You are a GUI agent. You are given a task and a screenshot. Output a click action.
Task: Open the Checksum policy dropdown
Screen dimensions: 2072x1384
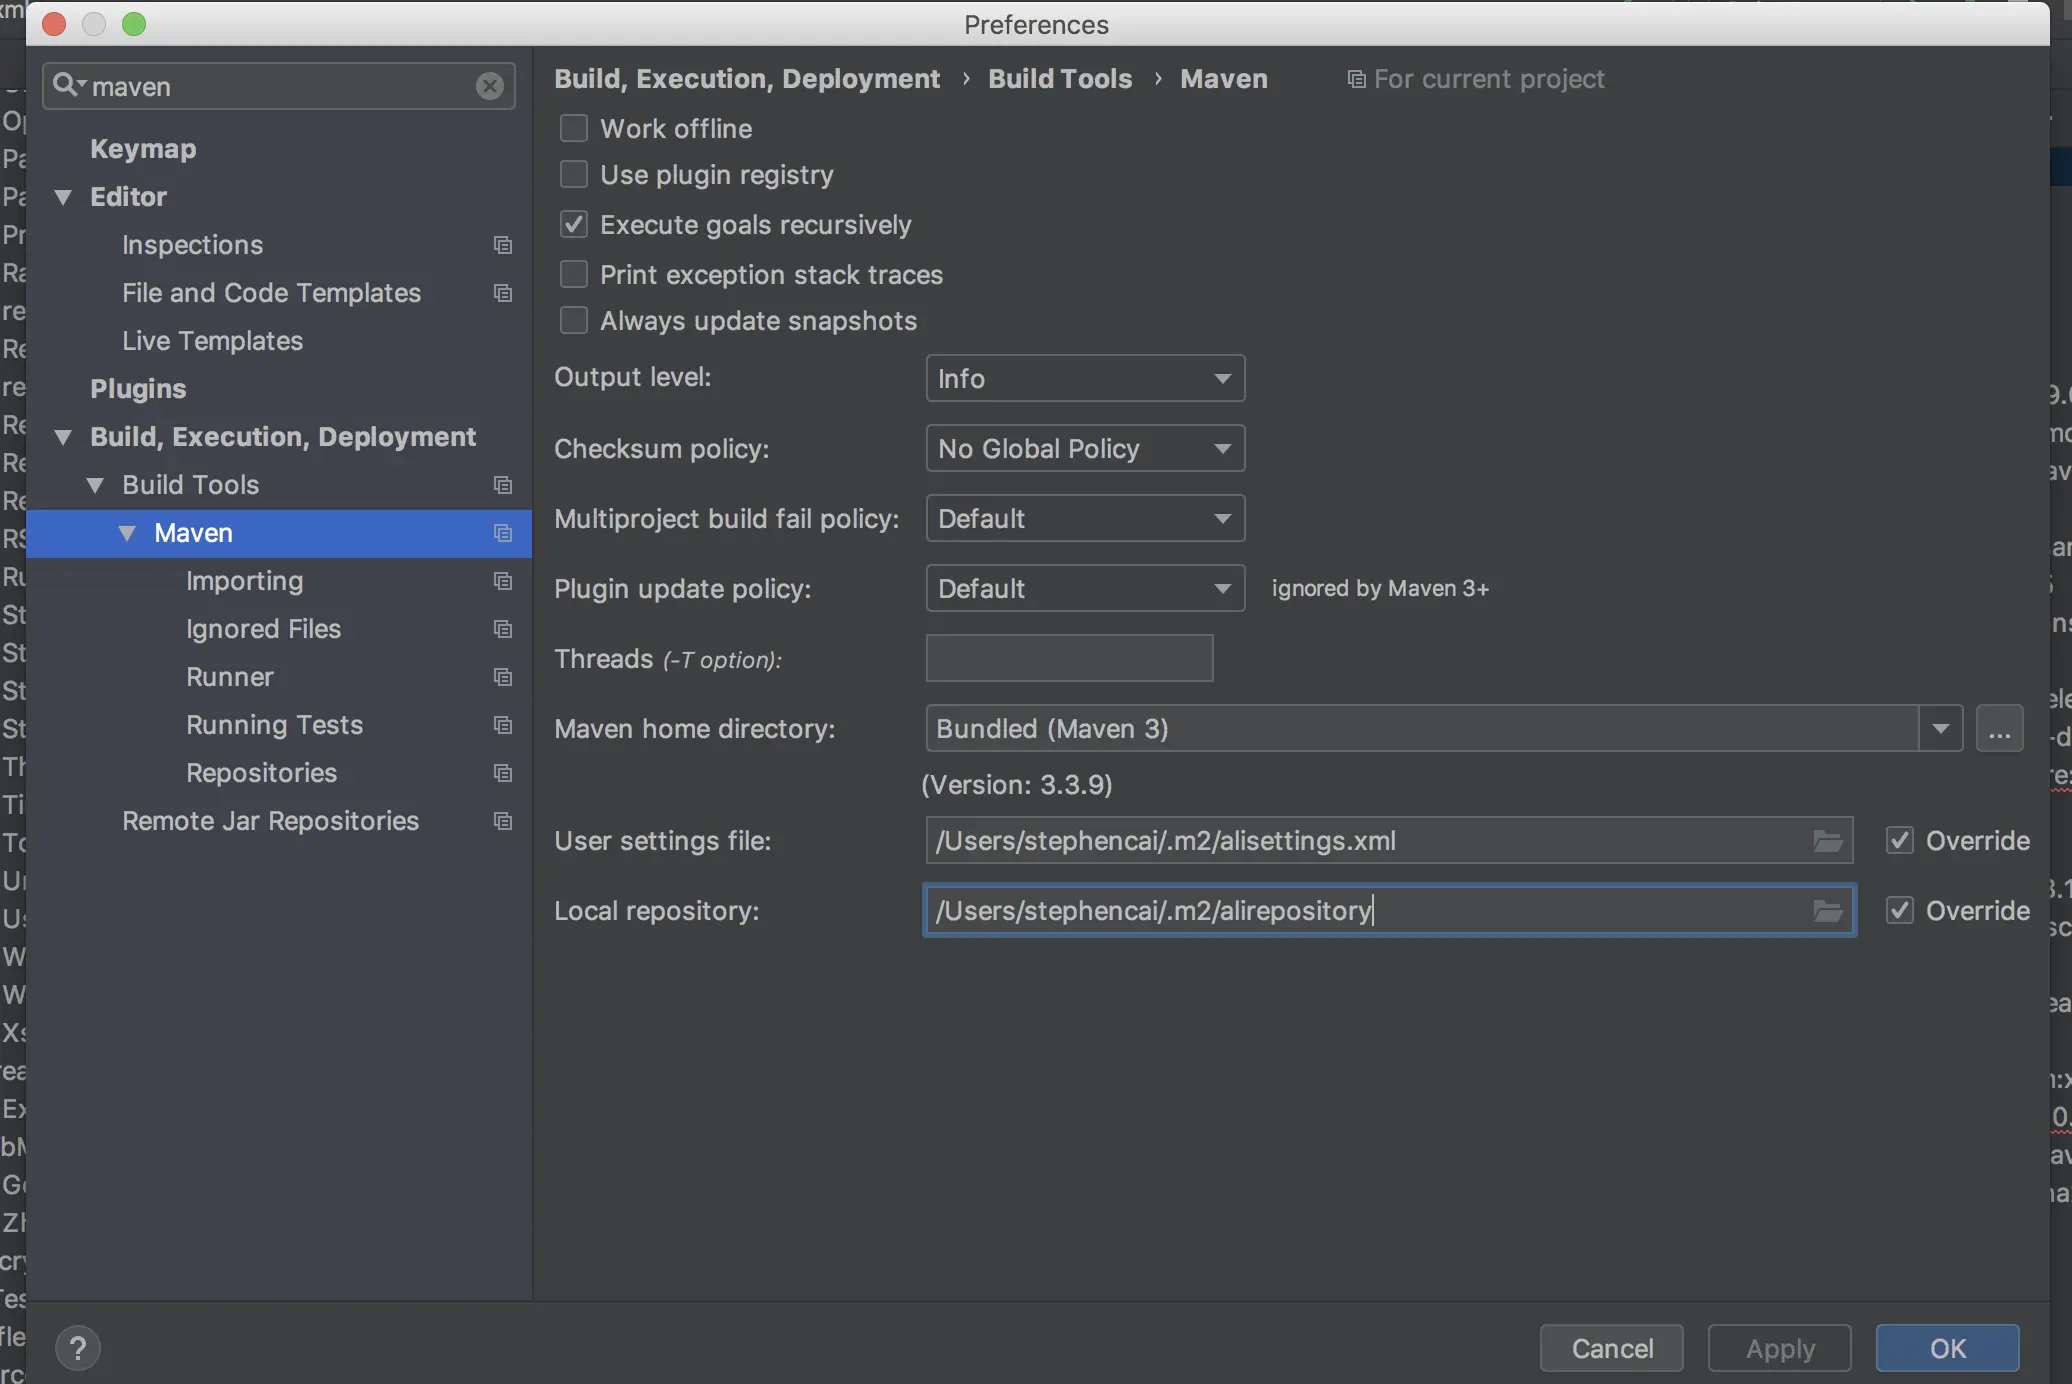click(1084, 449)
